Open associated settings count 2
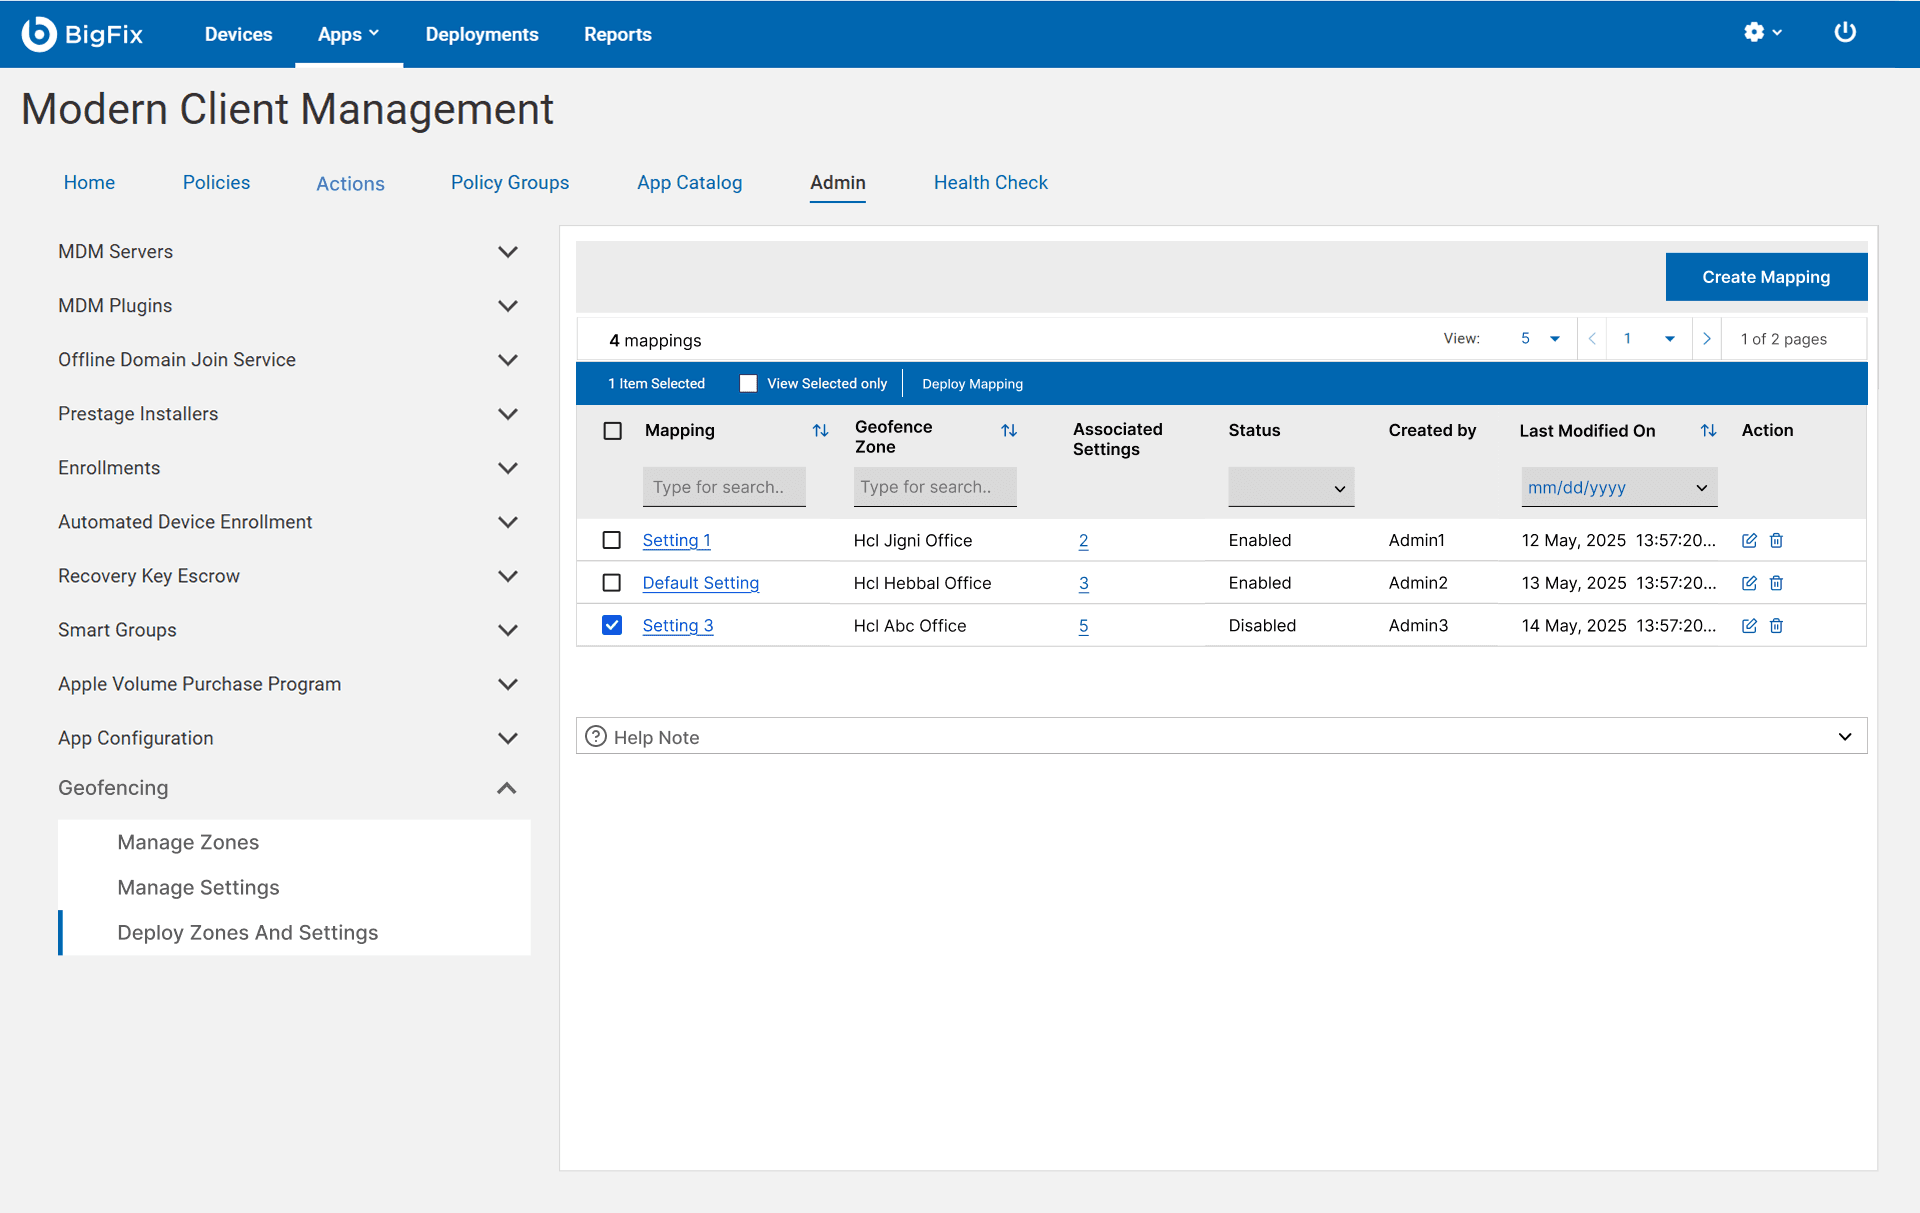Viewport: 1920px width, 1213px height. (1083, 541)
